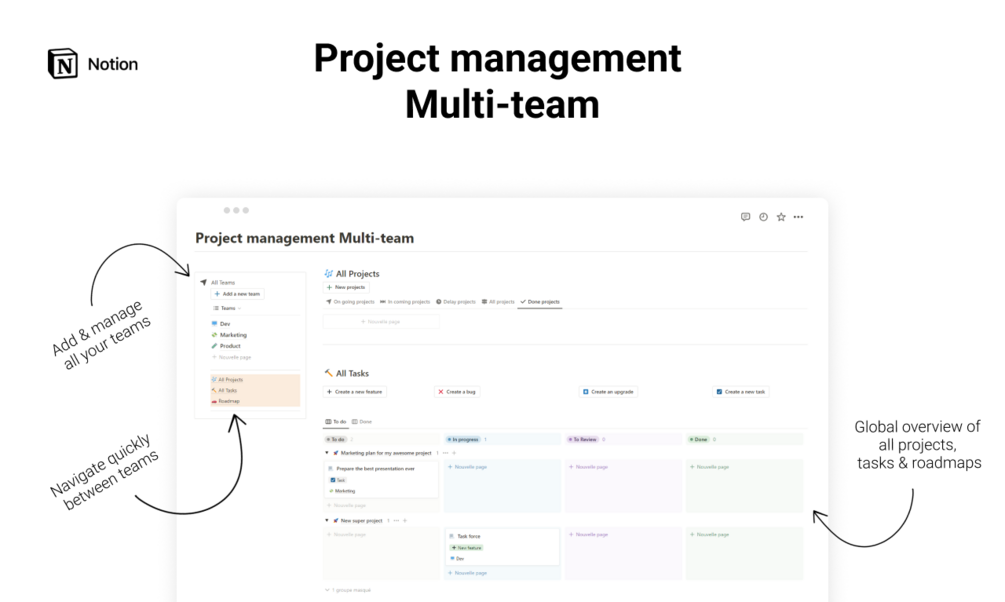Open the three-dot page options menu
This screenshot has height=602, width=1005.
798,217
